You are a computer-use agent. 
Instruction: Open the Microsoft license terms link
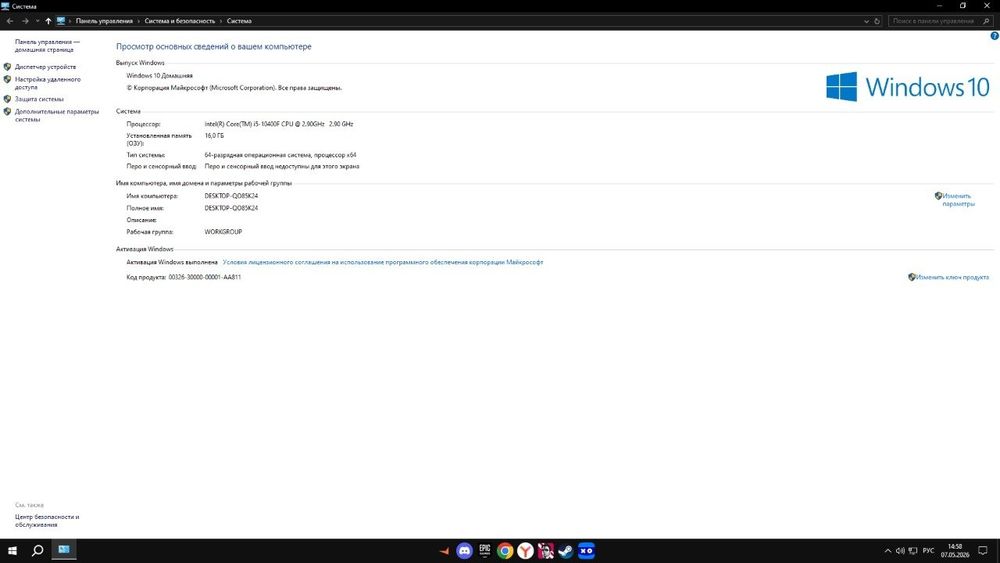[x=383, y=262]
